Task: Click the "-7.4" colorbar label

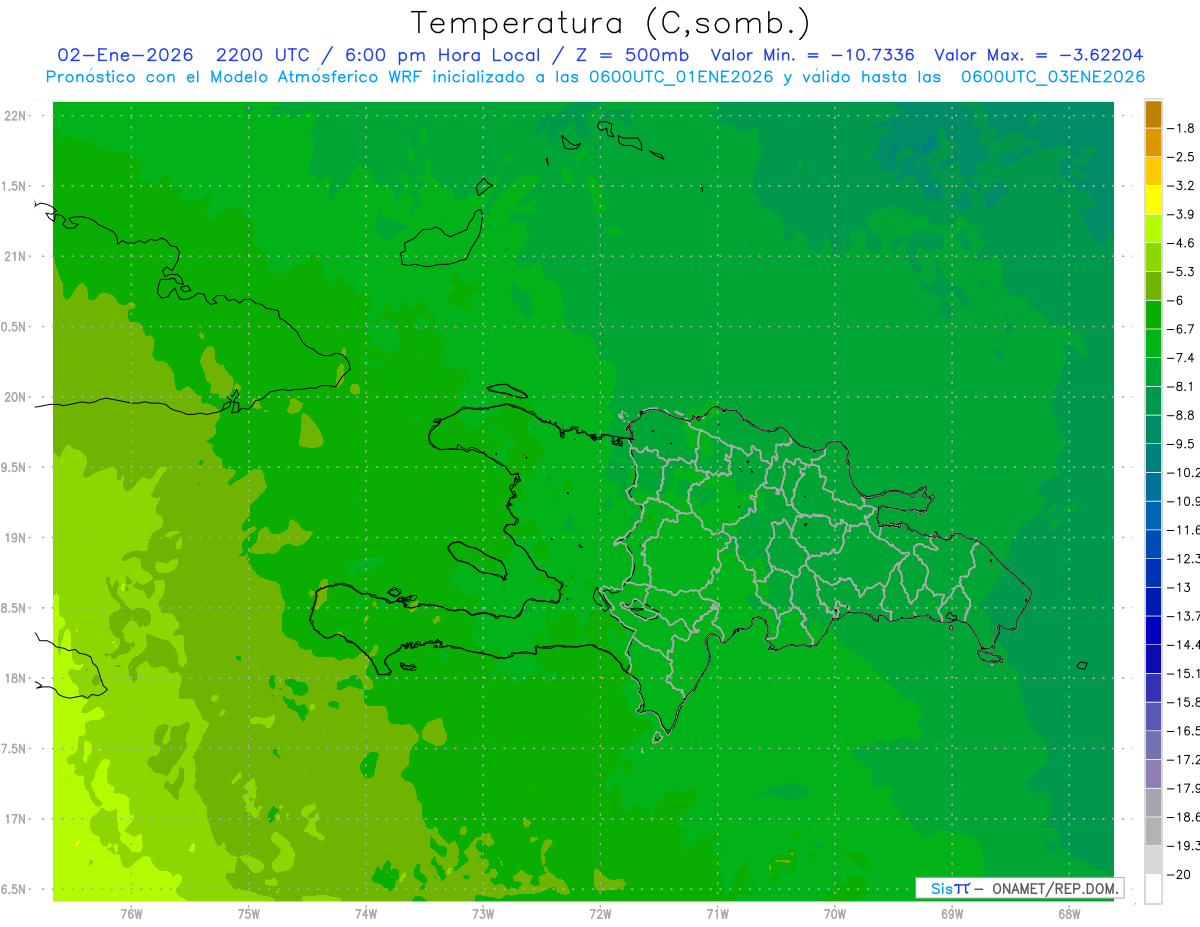Action: [x=1183, y=358]
